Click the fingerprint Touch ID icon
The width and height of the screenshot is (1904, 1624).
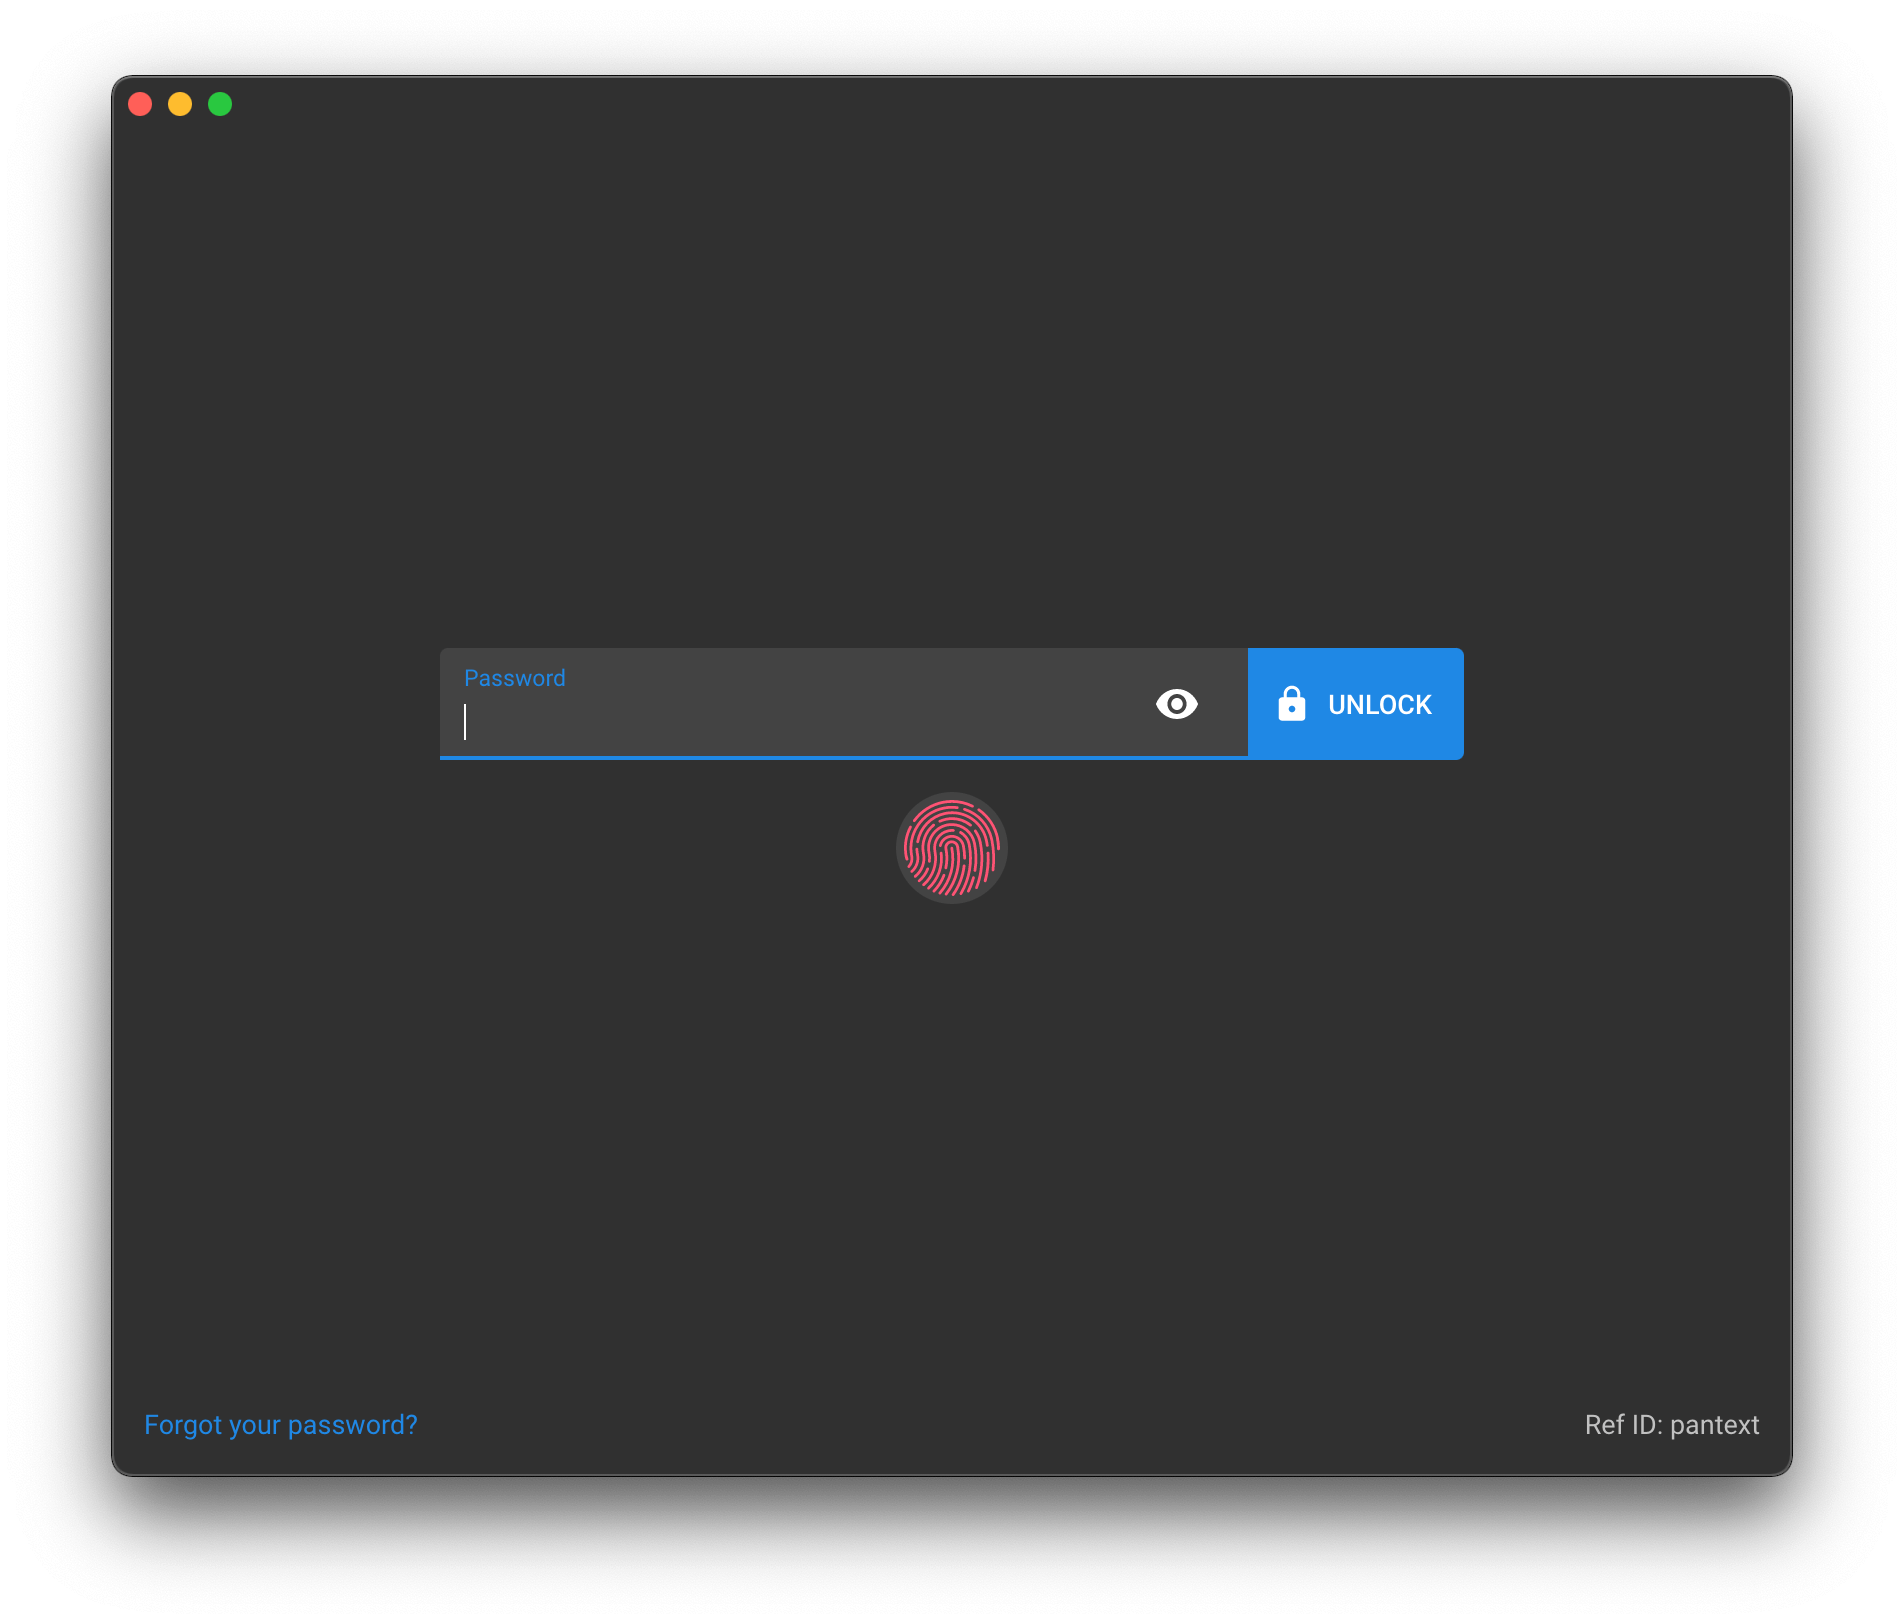(951, 848)
